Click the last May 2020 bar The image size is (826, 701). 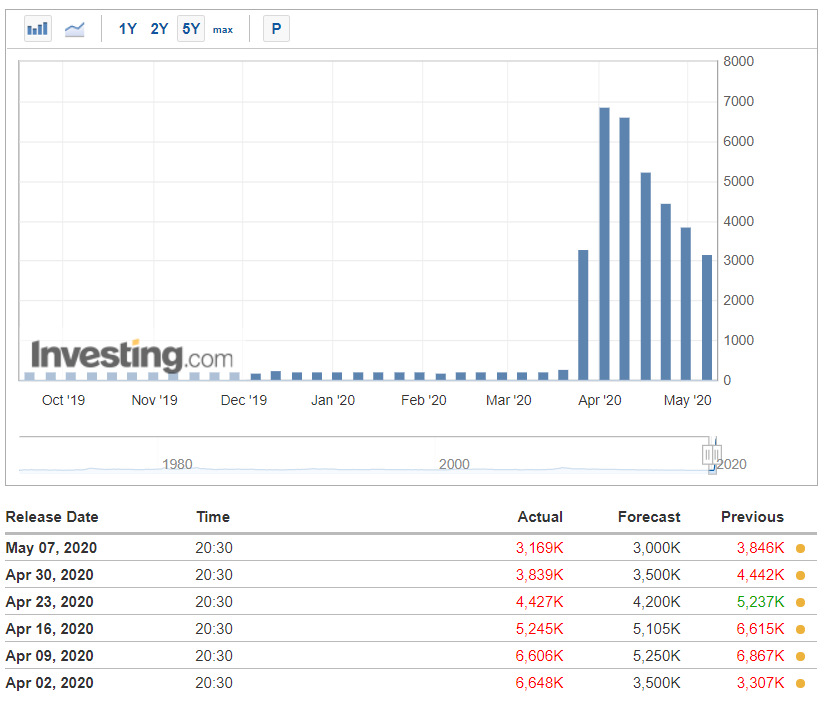pyautogui.click(x=707, y=317)
